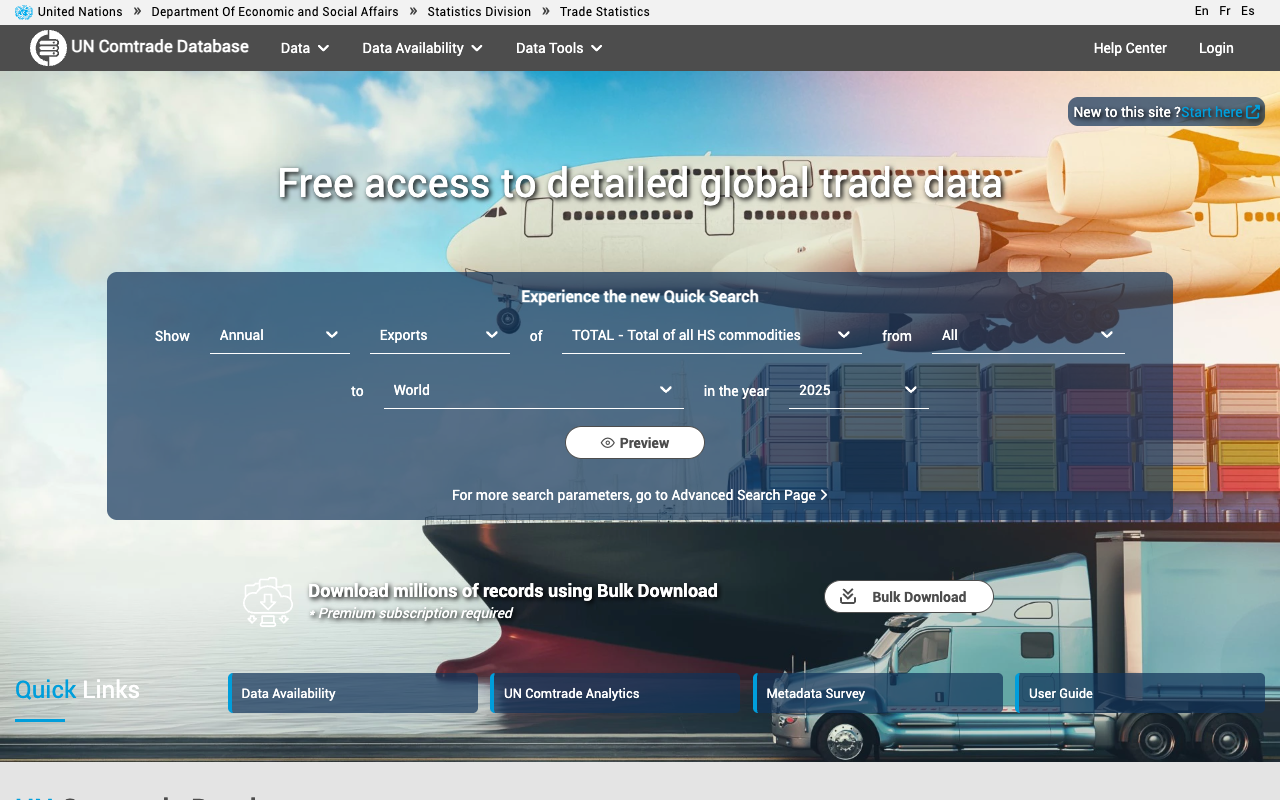Open the TOTAL HS commodities dropdown
Viewport: 1280px width, 800px height.
pos(711,335)
